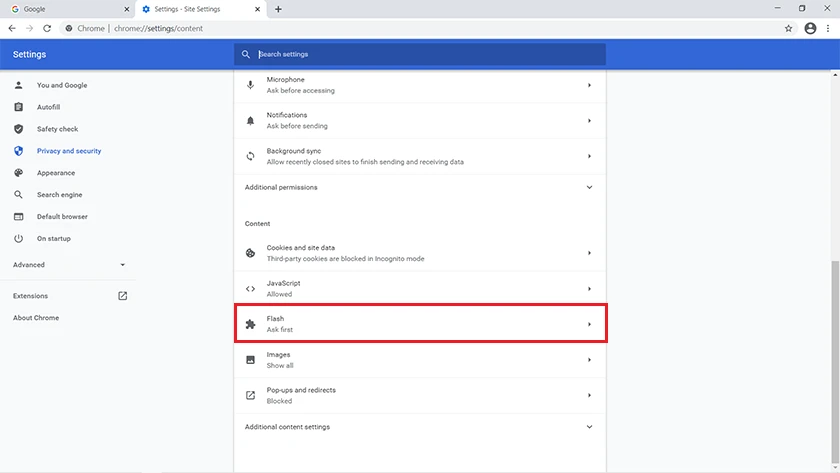Bookmark this page with star icon
This screenshot has height=473, width=840.
[788, 28]
